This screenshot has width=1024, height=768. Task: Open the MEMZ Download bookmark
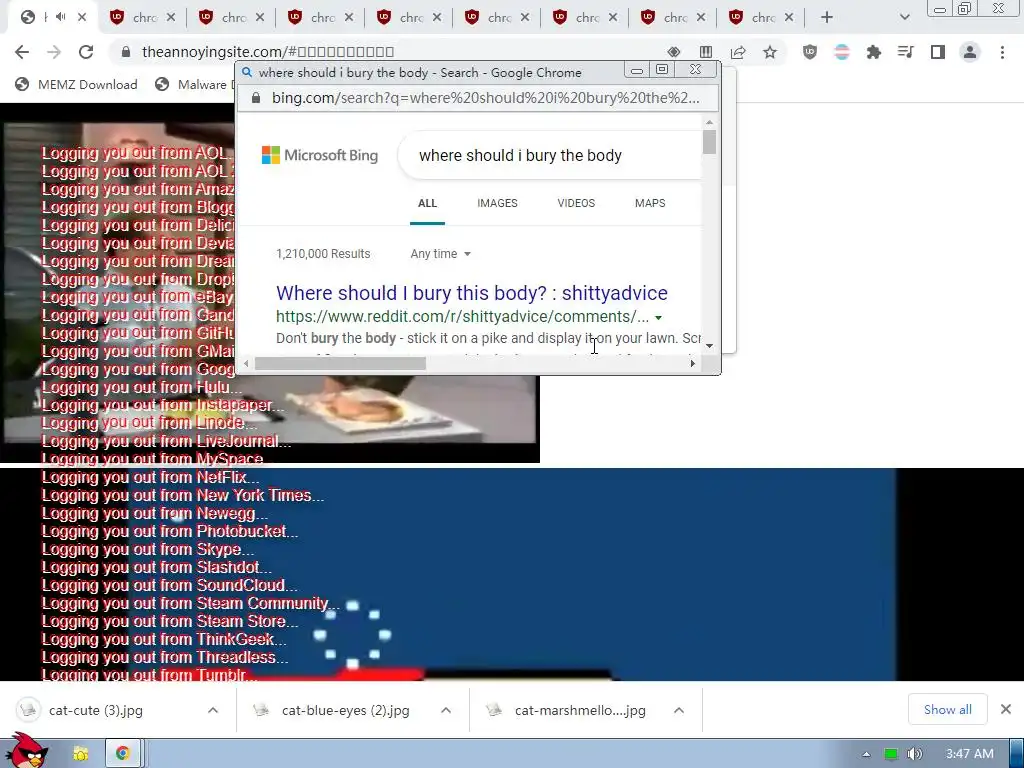coord(76,84)
